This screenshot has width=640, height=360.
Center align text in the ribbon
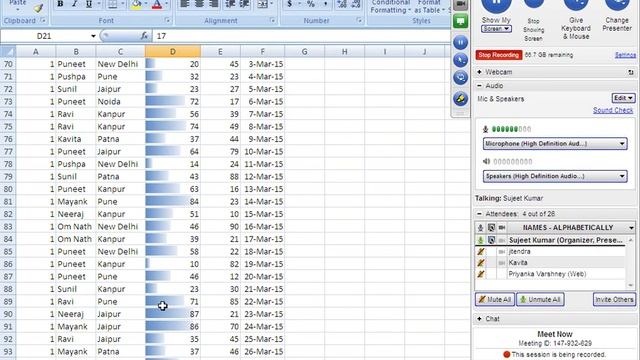199,4
